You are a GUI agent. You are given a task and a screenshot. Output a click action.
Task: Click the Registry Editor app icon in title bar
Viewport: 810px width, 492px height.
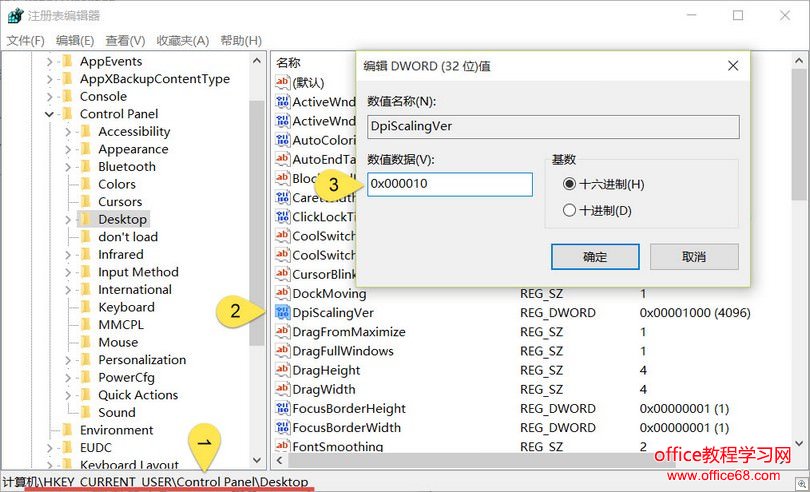click(x=15, y=15)
